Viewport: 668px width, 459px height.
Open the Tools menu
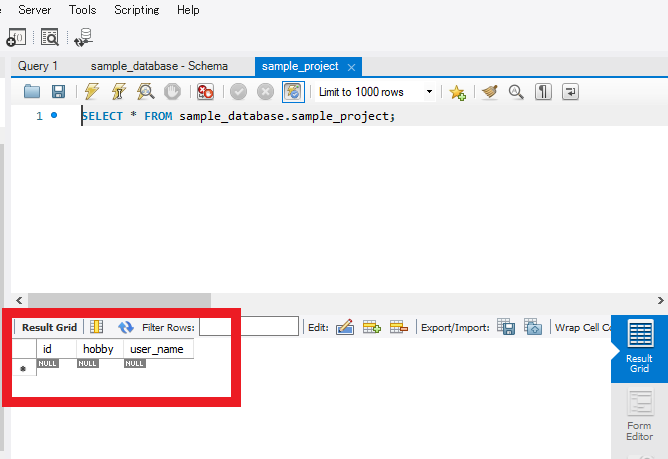click(83, 10)
